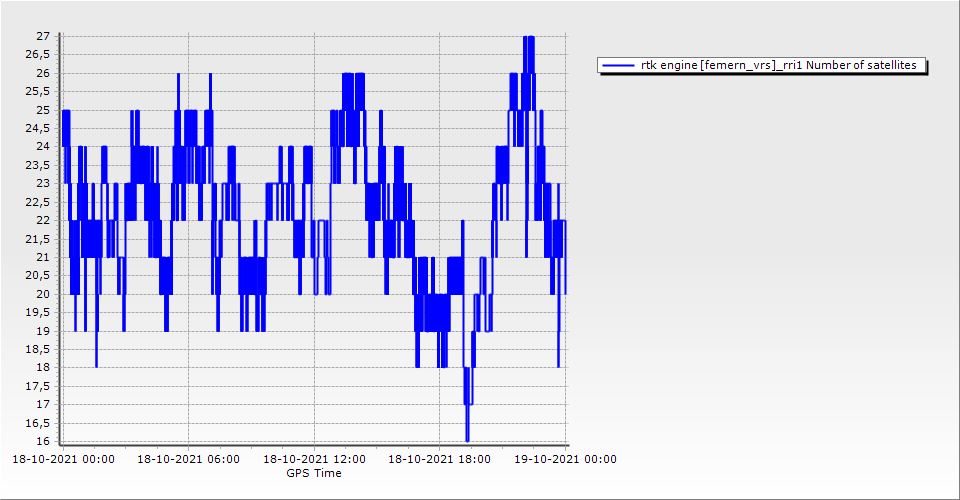960x500 pixels.
Task: Click the 20 y-axis tick label
Action: (42, 294)
